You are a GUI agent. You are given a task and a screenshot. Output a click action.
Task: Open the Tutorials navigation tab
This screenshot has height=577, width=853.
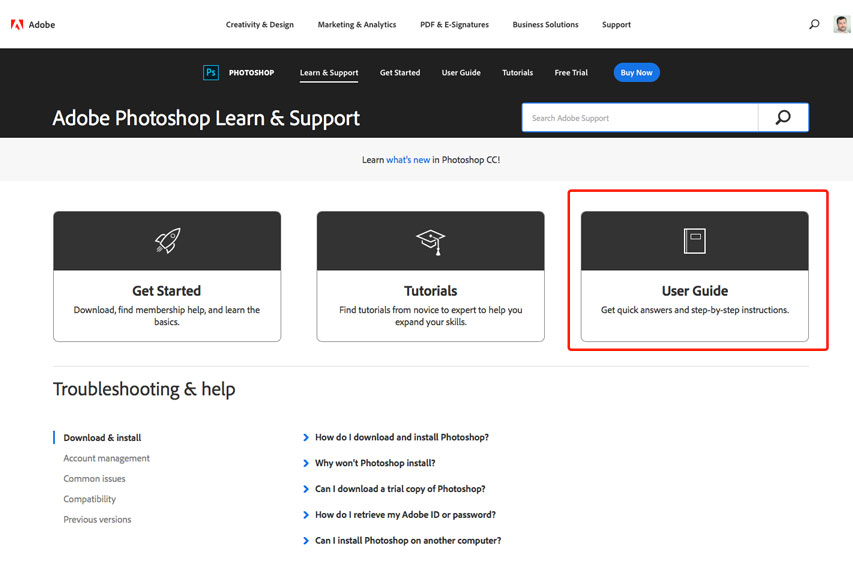tap(517, 72)
